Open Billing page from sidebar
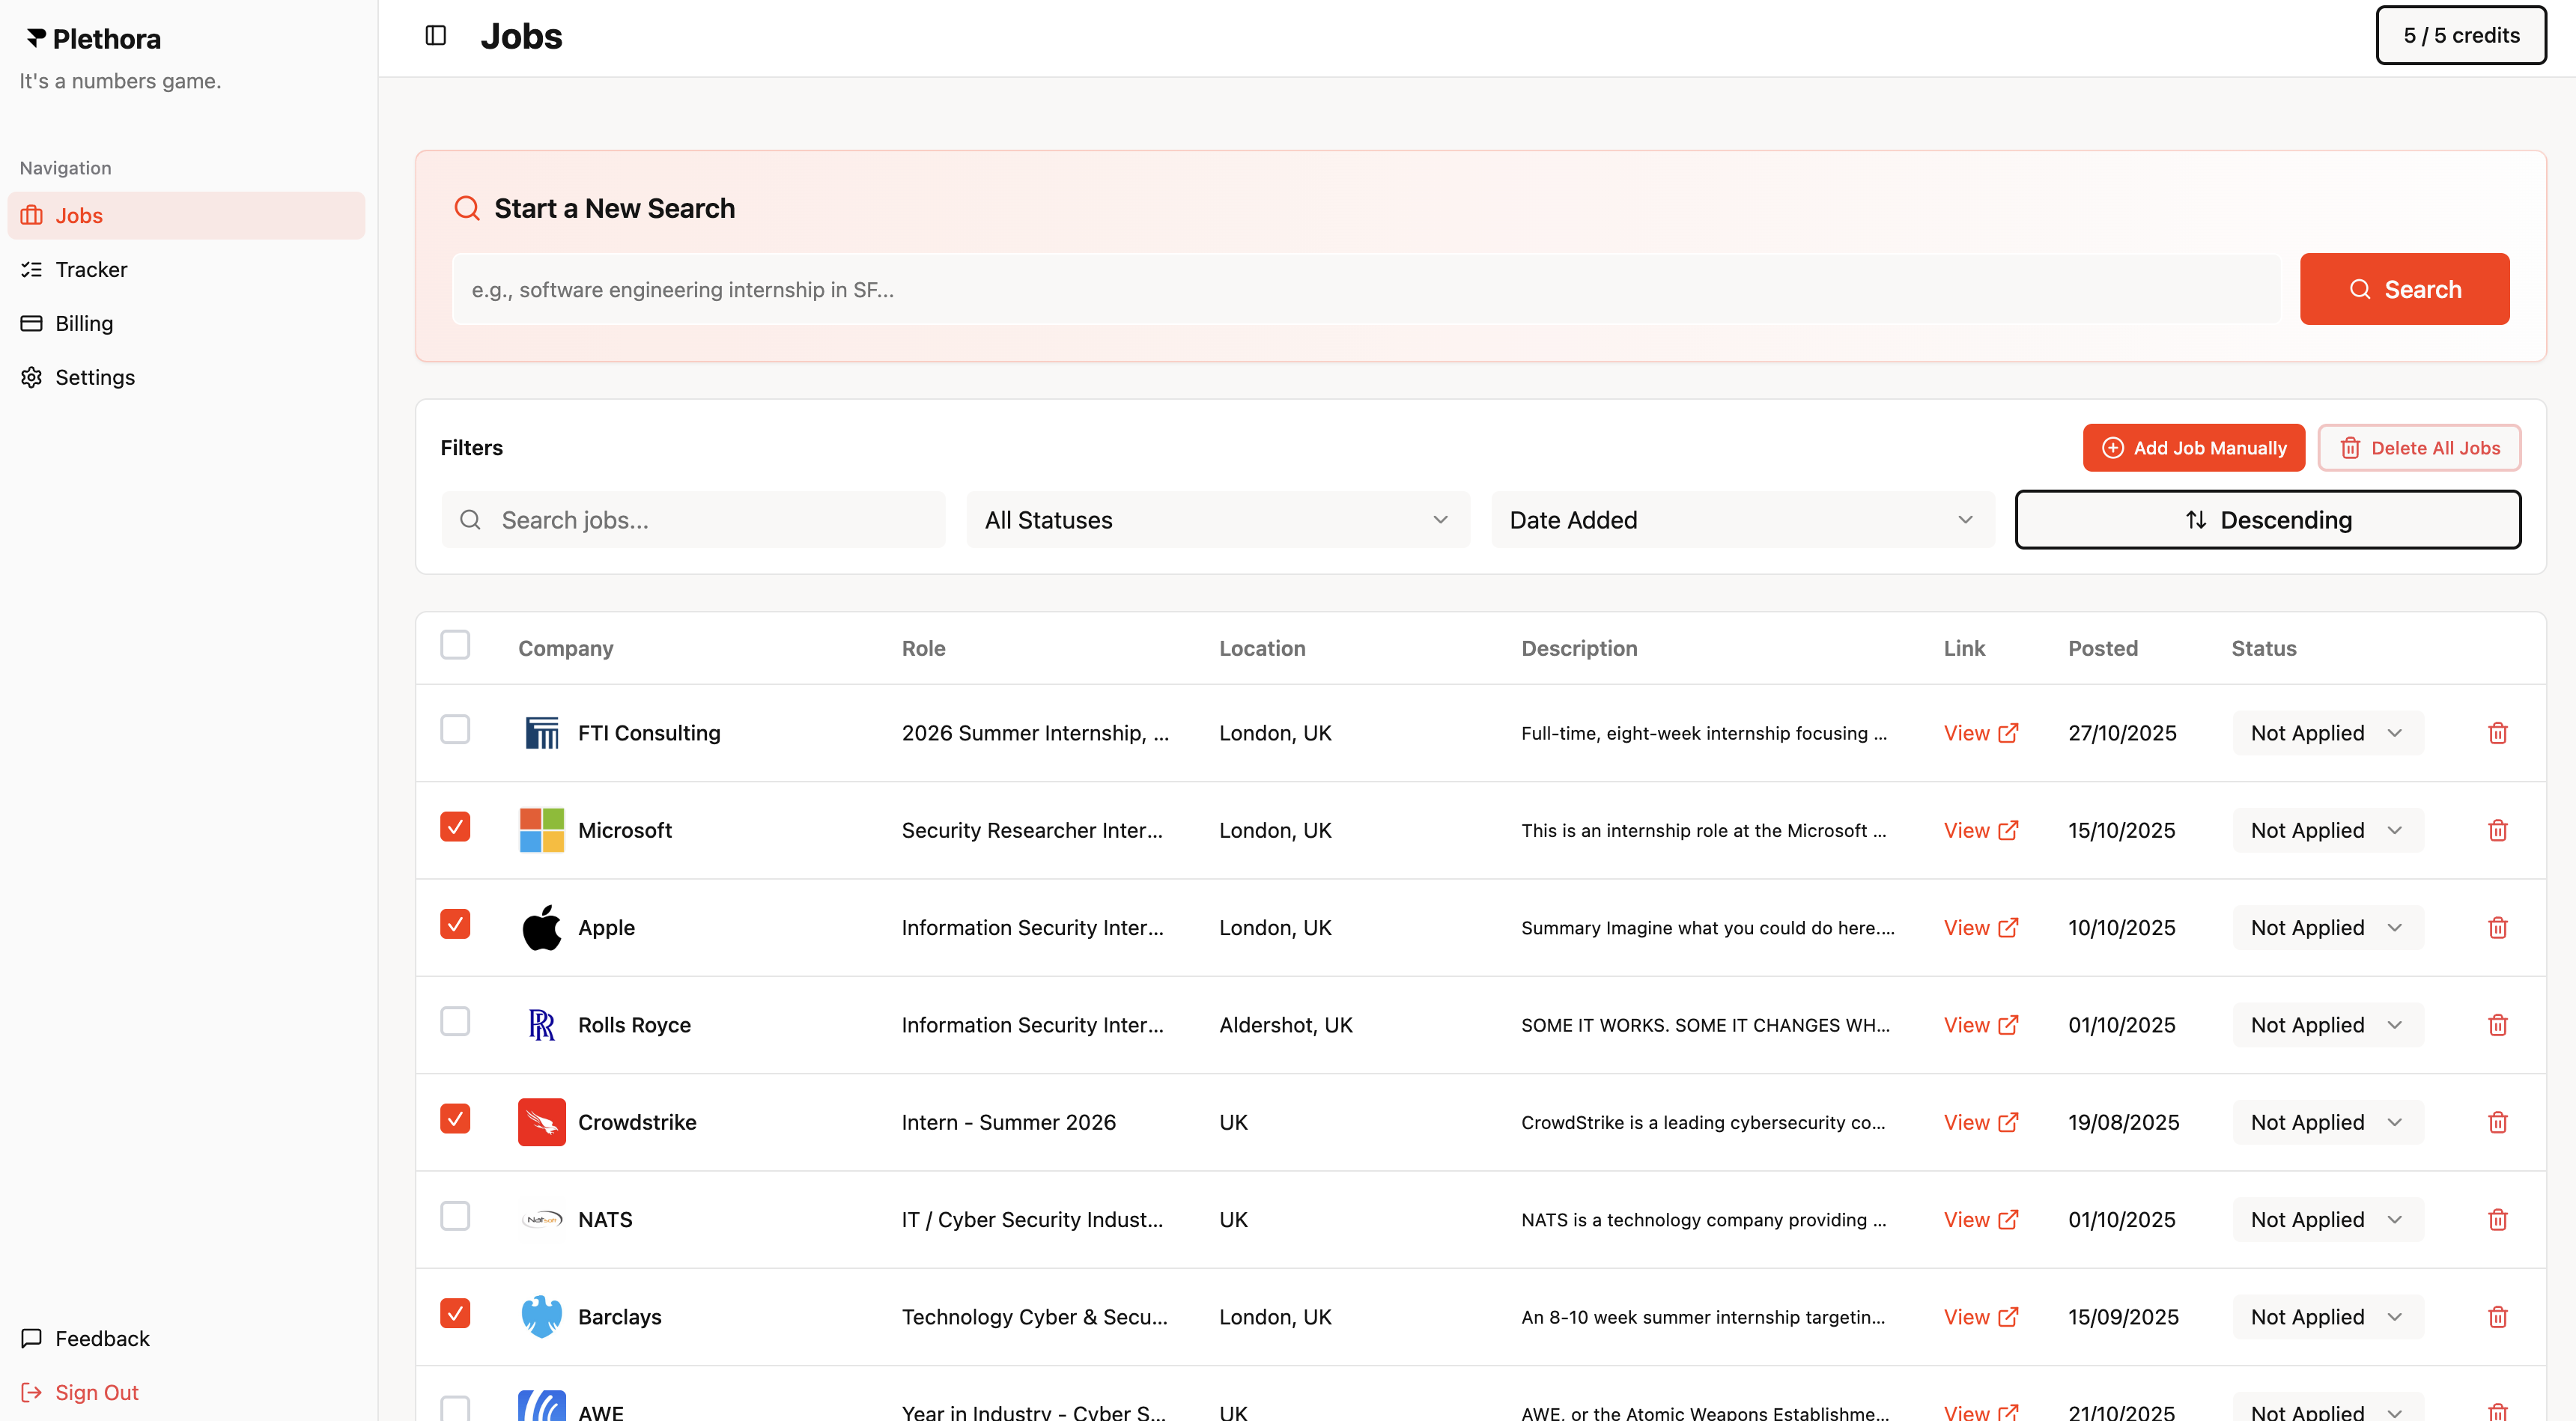This screenshot has height=1421, width=2576. (84, 323)
